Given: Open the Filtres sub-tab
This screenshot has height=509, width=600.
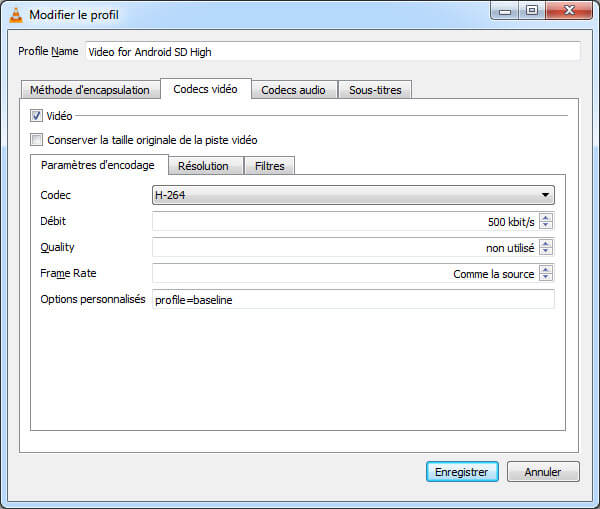Looking at the screenshot, I should point(269,166).
